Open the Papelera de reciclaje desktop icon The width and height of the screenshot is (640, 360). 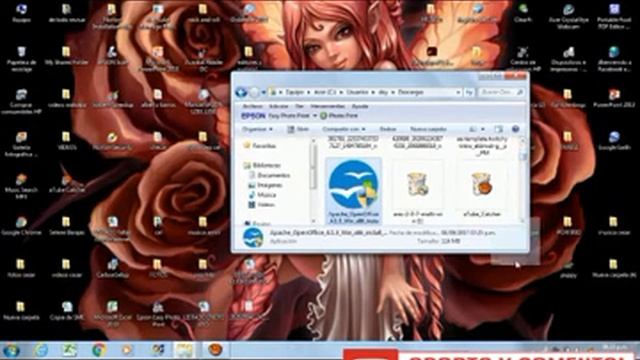pos(21,59)
